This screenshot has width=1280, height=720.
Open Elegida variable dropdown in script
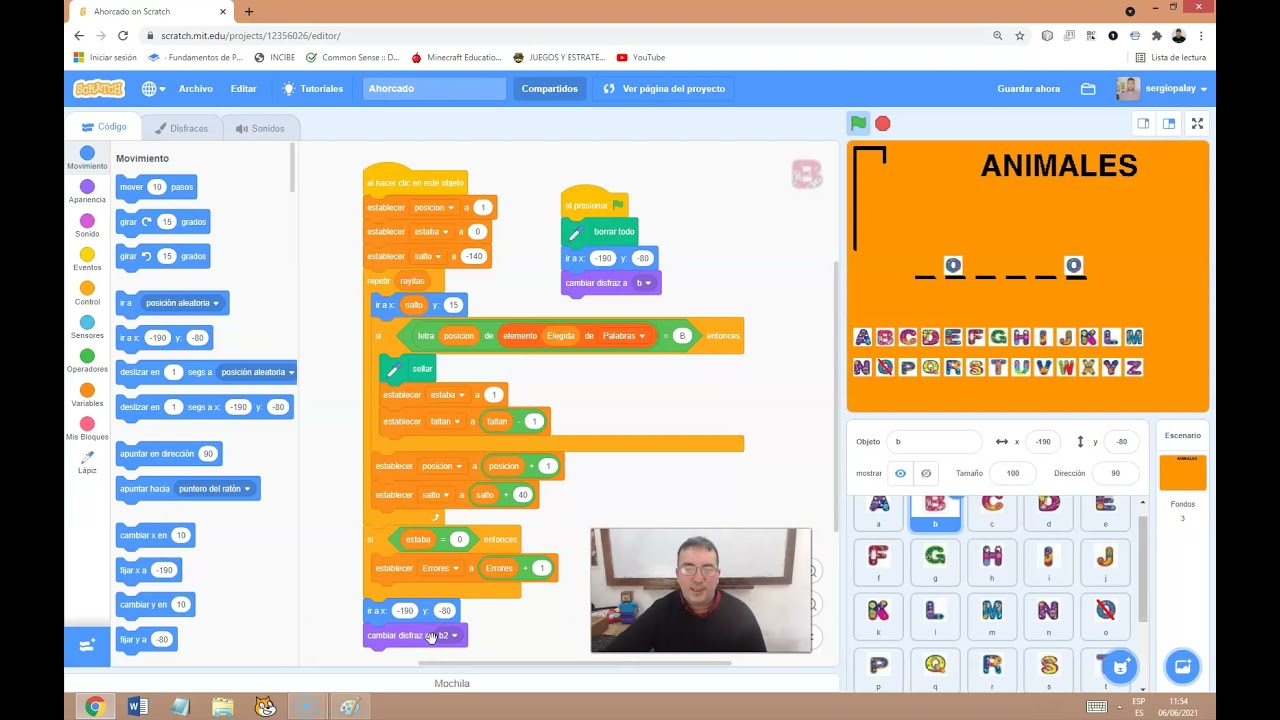560,336
